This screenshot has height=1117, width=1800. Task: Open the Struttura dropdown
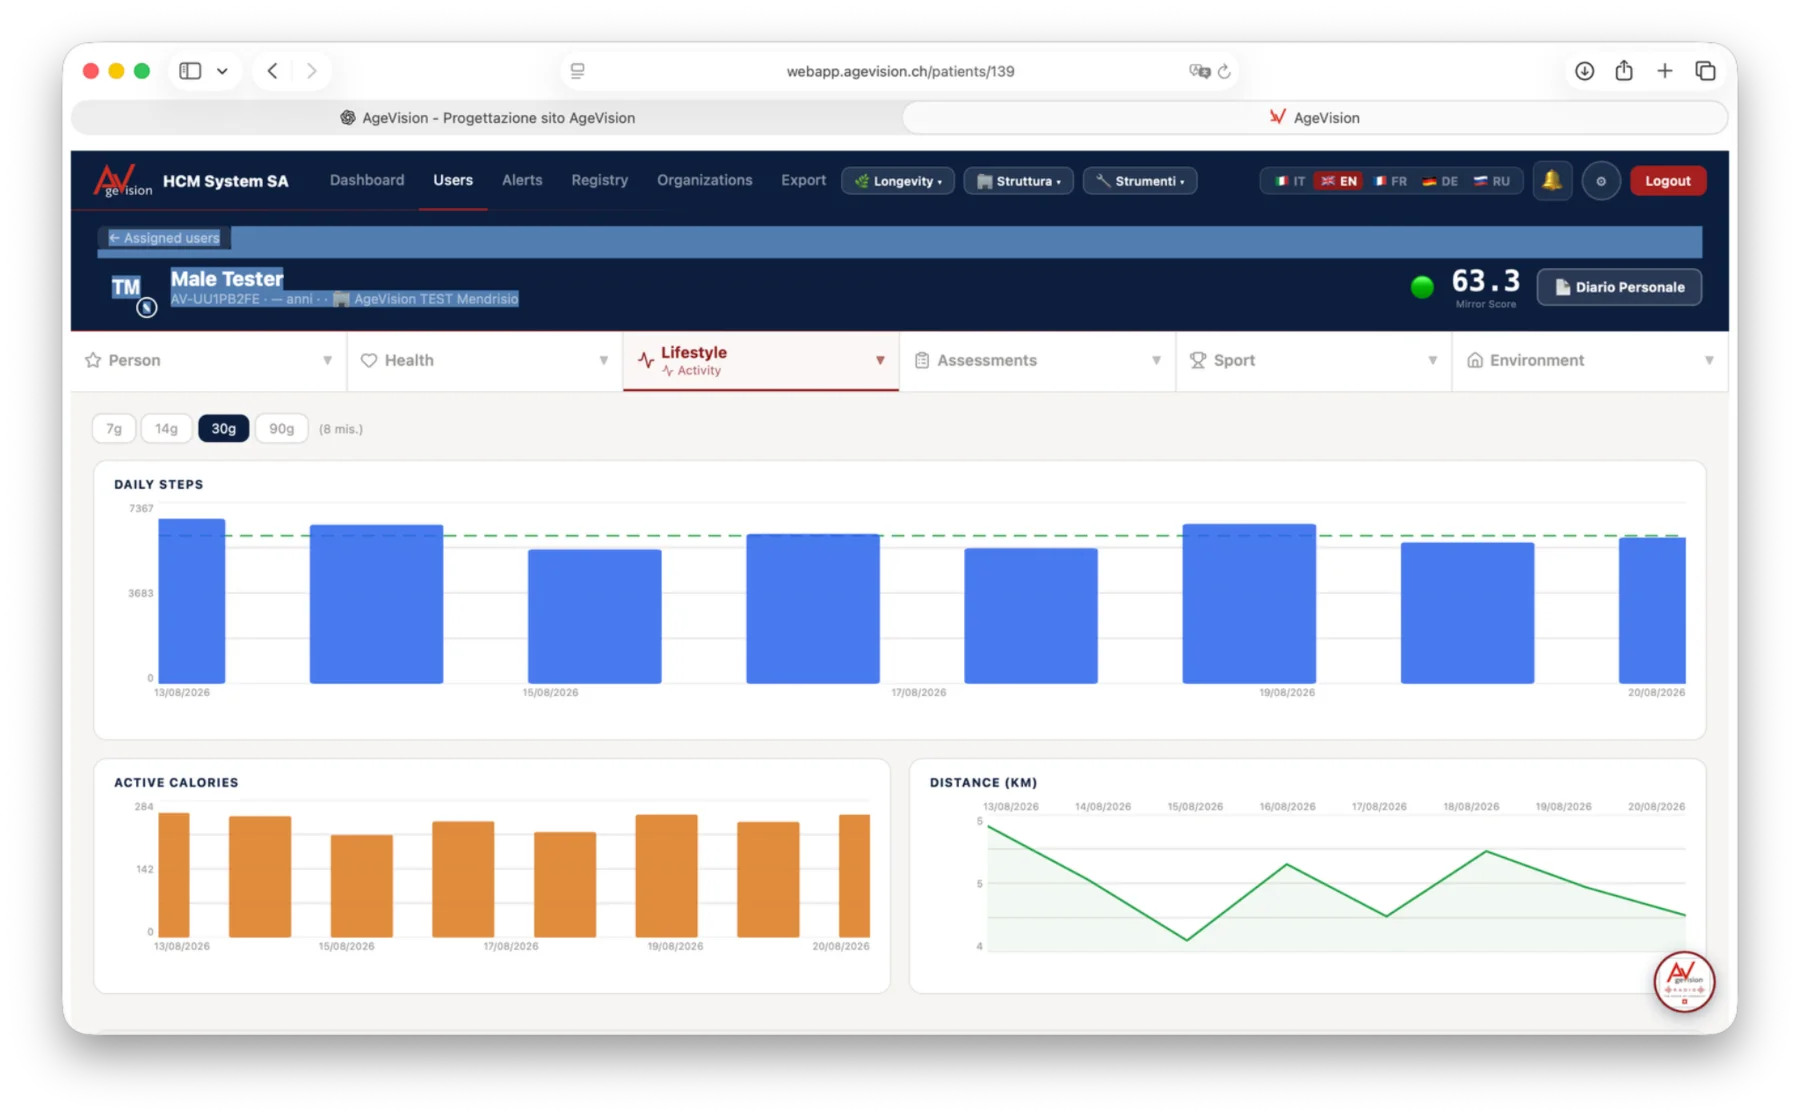tap(1018, 181)
